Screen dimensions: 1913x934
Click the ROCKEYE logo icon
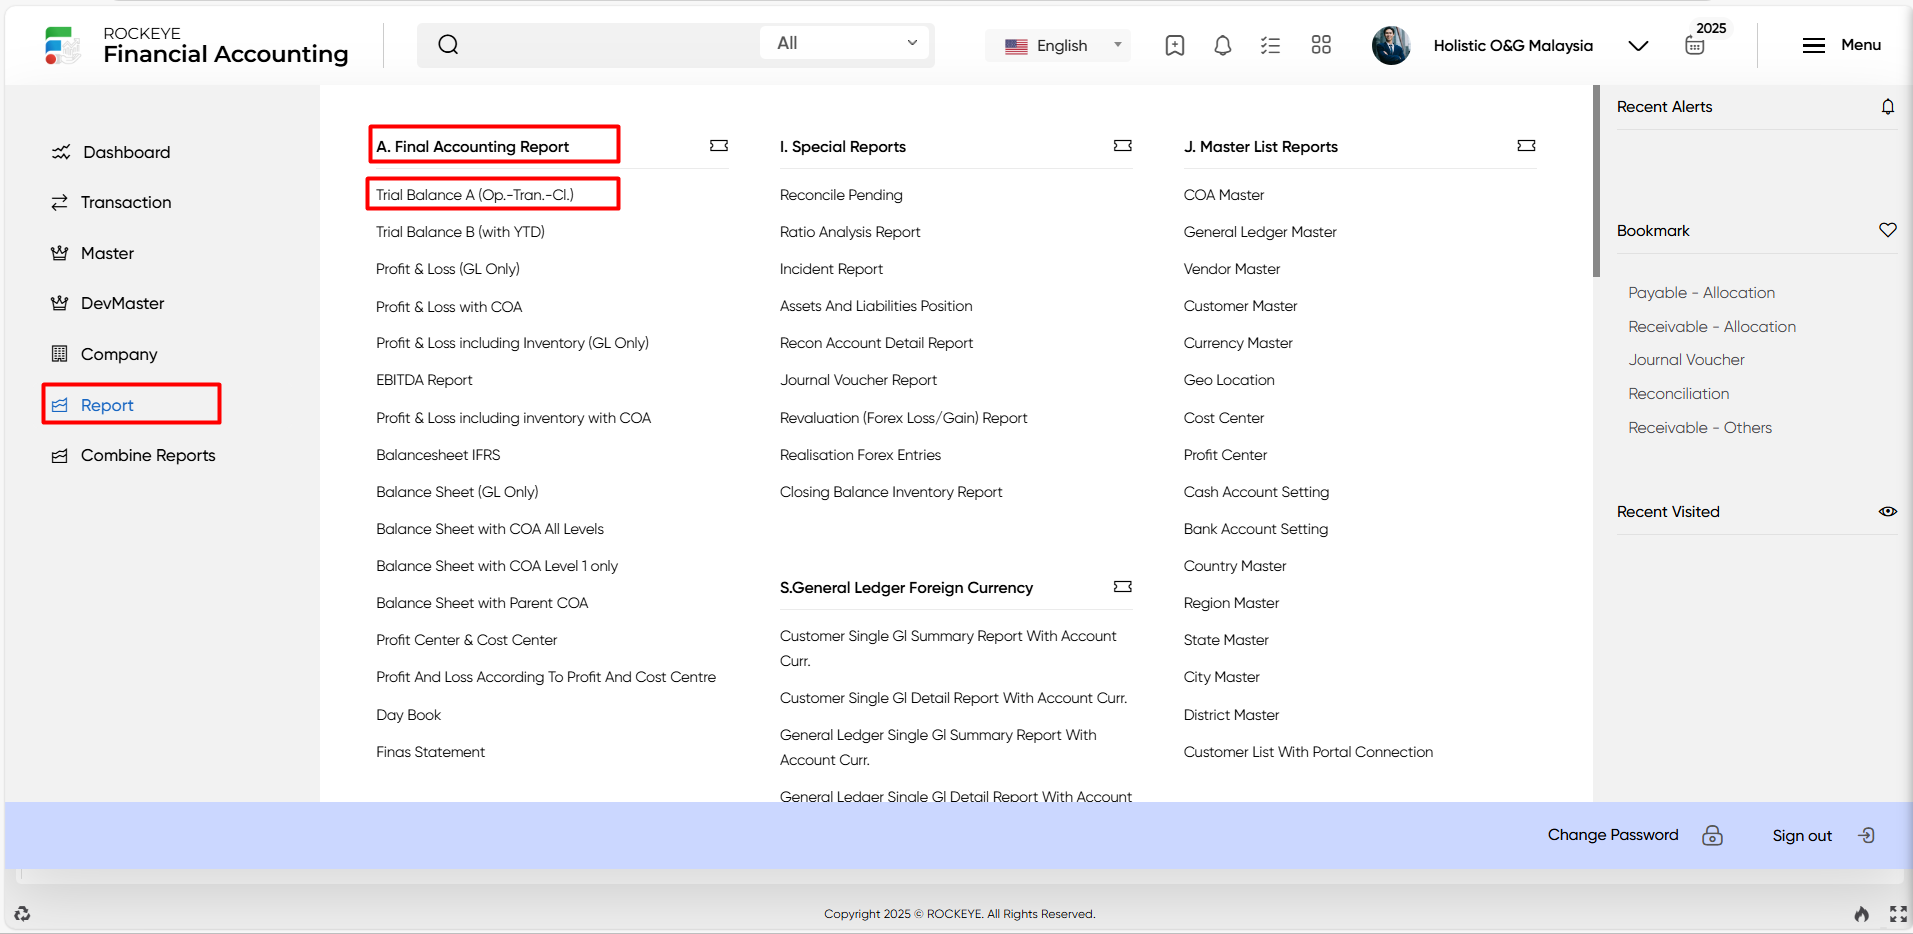tap(62, 46)
